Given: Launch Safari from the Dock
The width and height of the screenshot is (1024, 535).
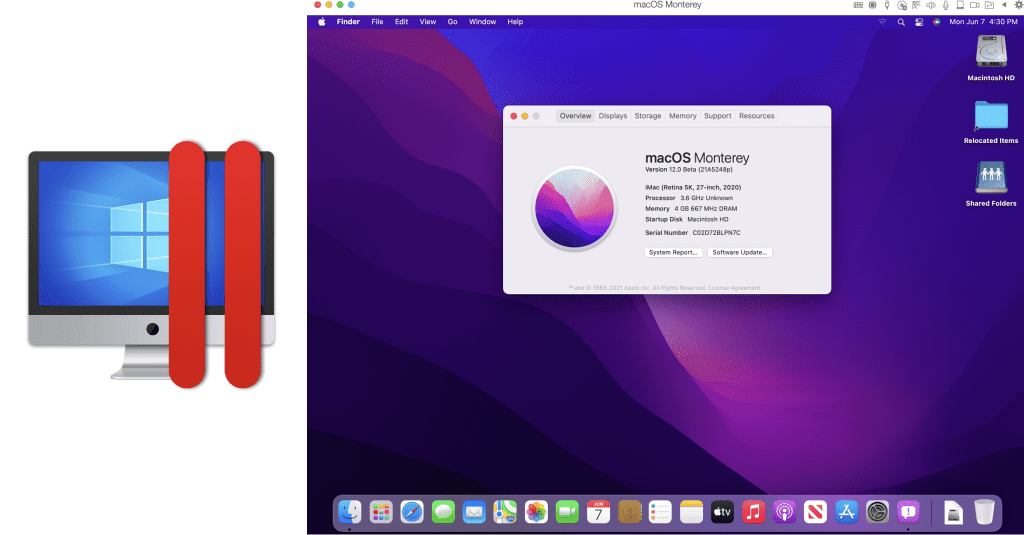Looking at the screenshot, I should click(411, 512).
